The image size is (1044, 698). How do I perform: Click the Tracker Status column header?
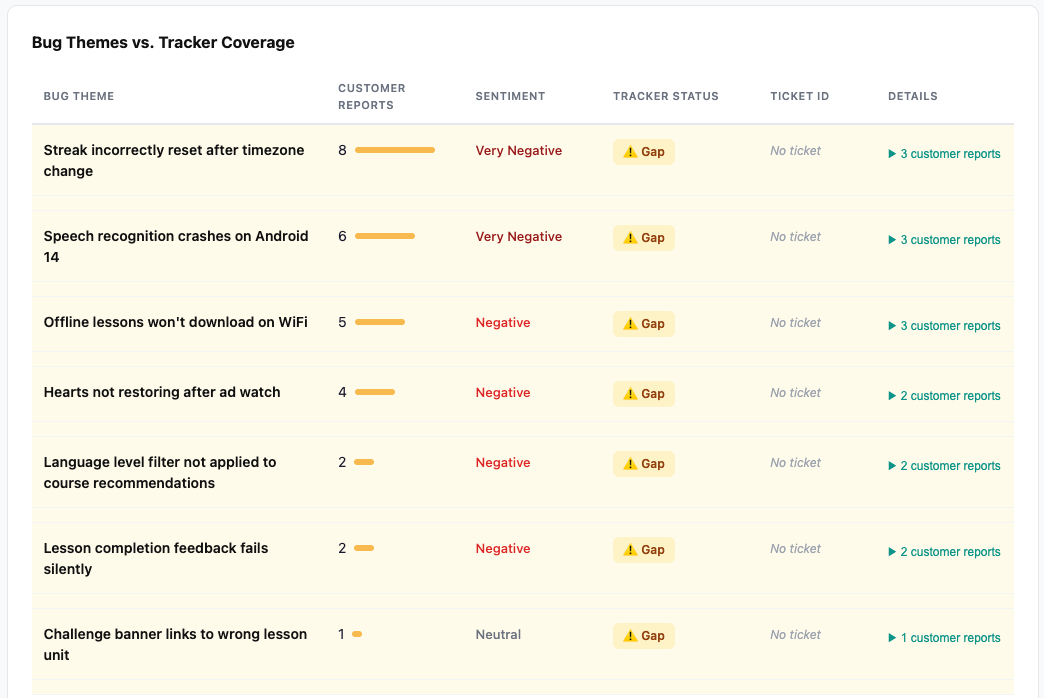click(666, 97)
